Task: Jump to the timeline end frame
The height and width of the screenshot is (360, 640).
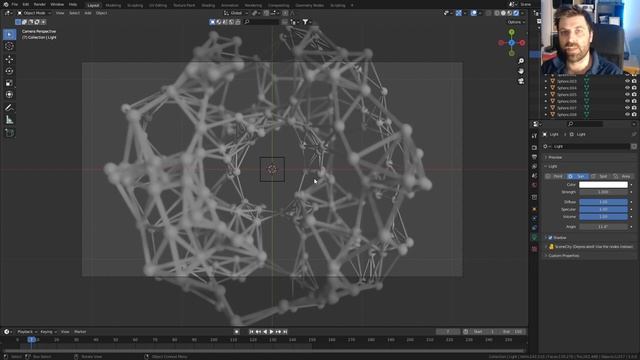Action: (285, 332)
